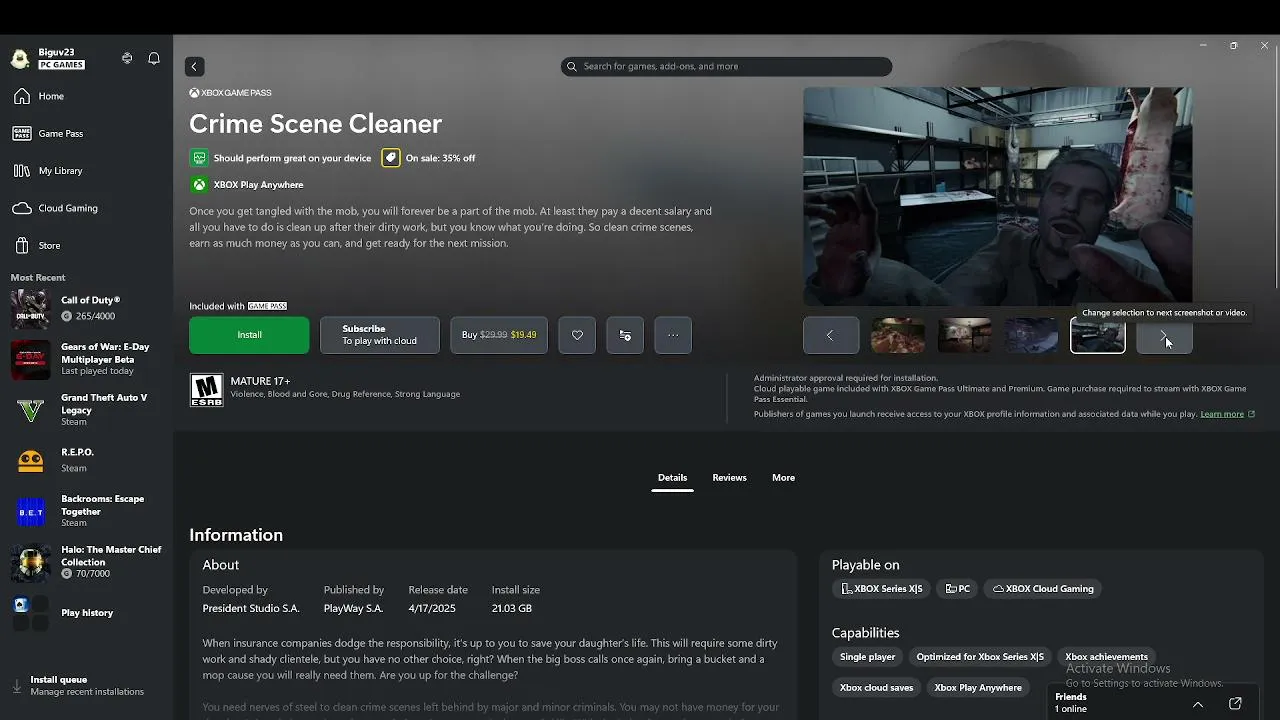Open the Halo: The Master Chief Collection icon
This screenshot has height=720, width=1280.
click(x=30, y=563)
